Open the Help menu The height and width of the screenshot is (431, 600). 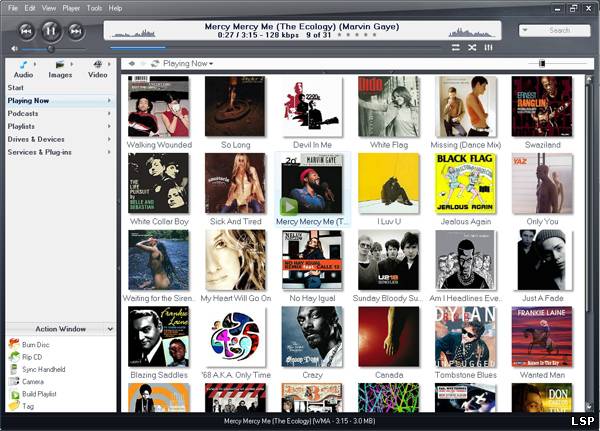(115, 8)
